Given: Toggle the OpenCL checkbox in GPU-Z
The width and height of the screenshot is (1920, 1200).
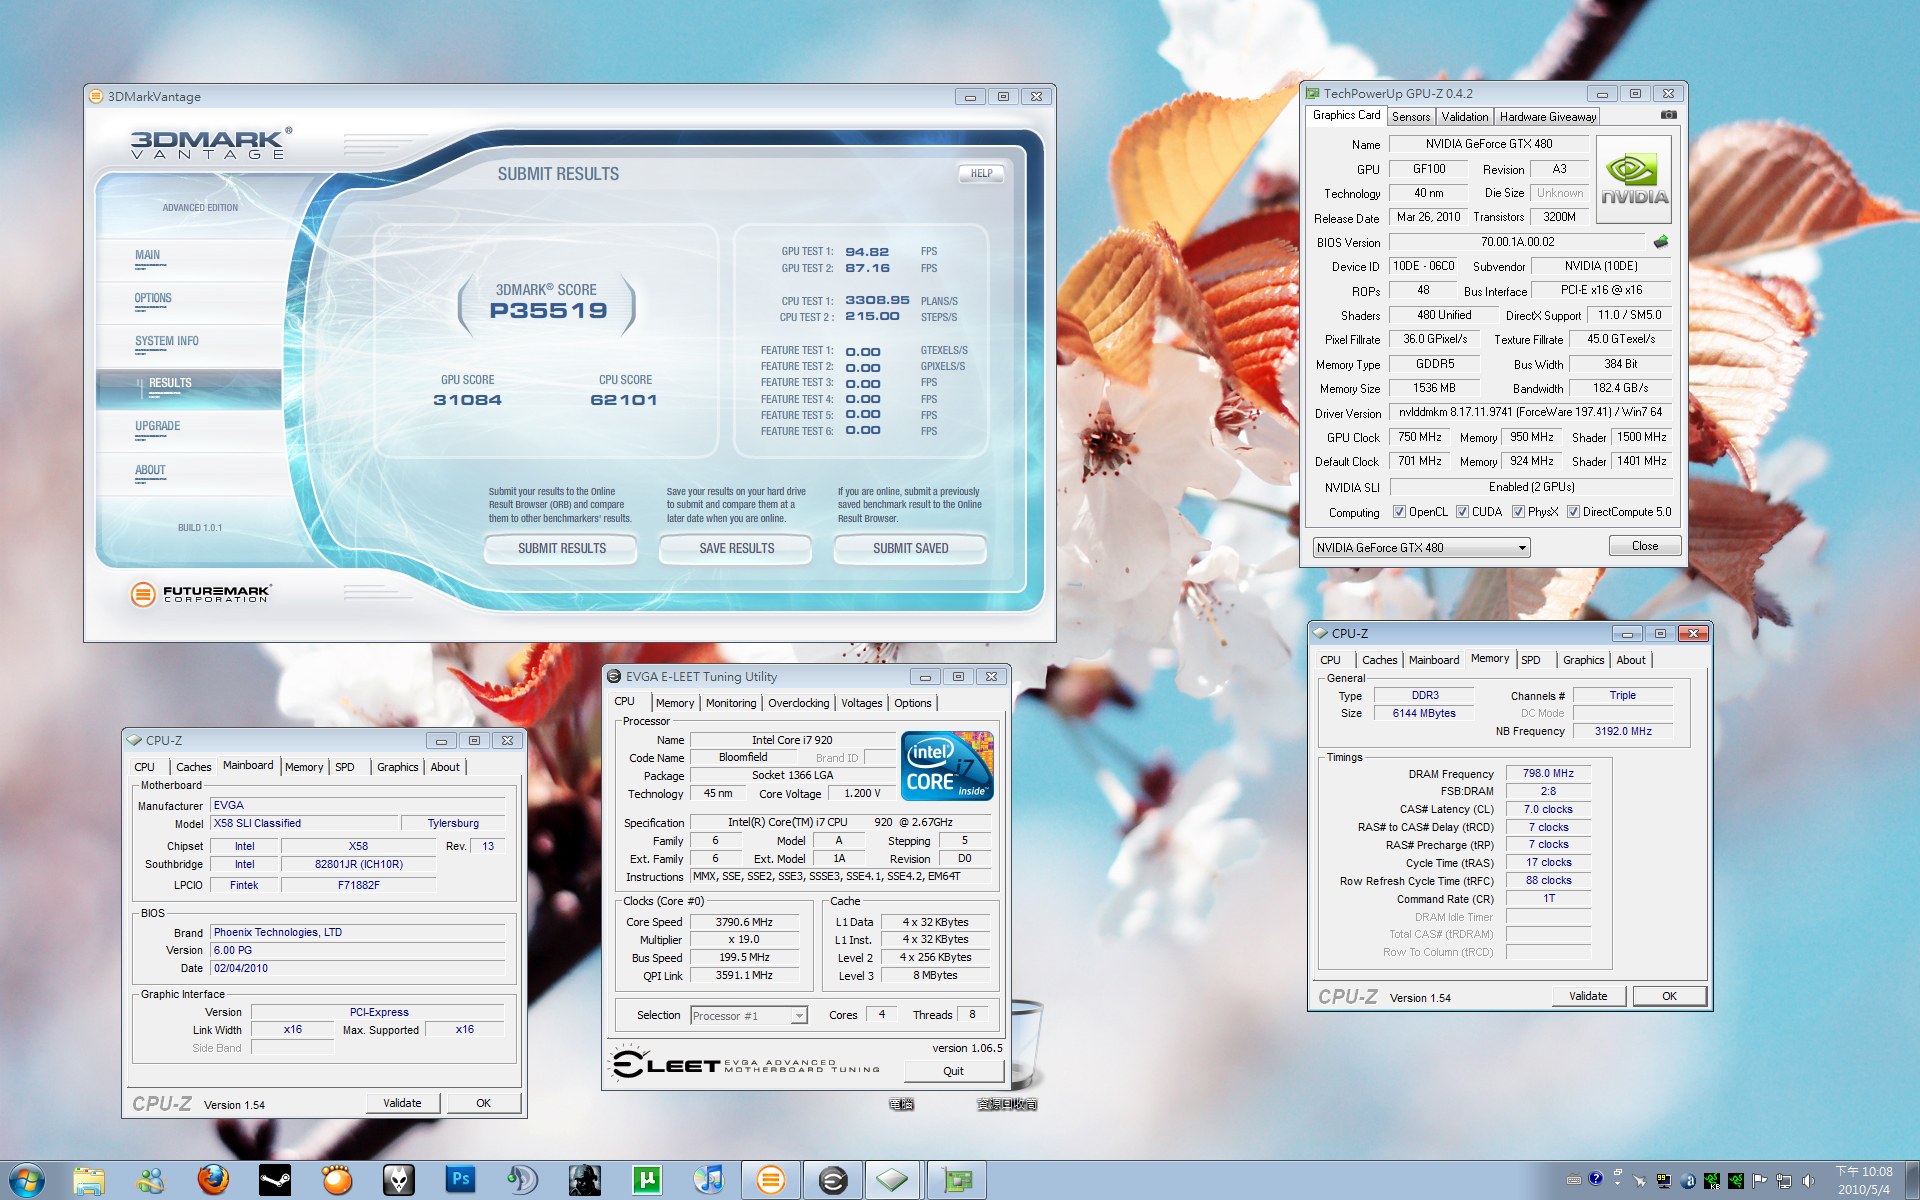Looking at the screenshot, I should pos(1399,512).
